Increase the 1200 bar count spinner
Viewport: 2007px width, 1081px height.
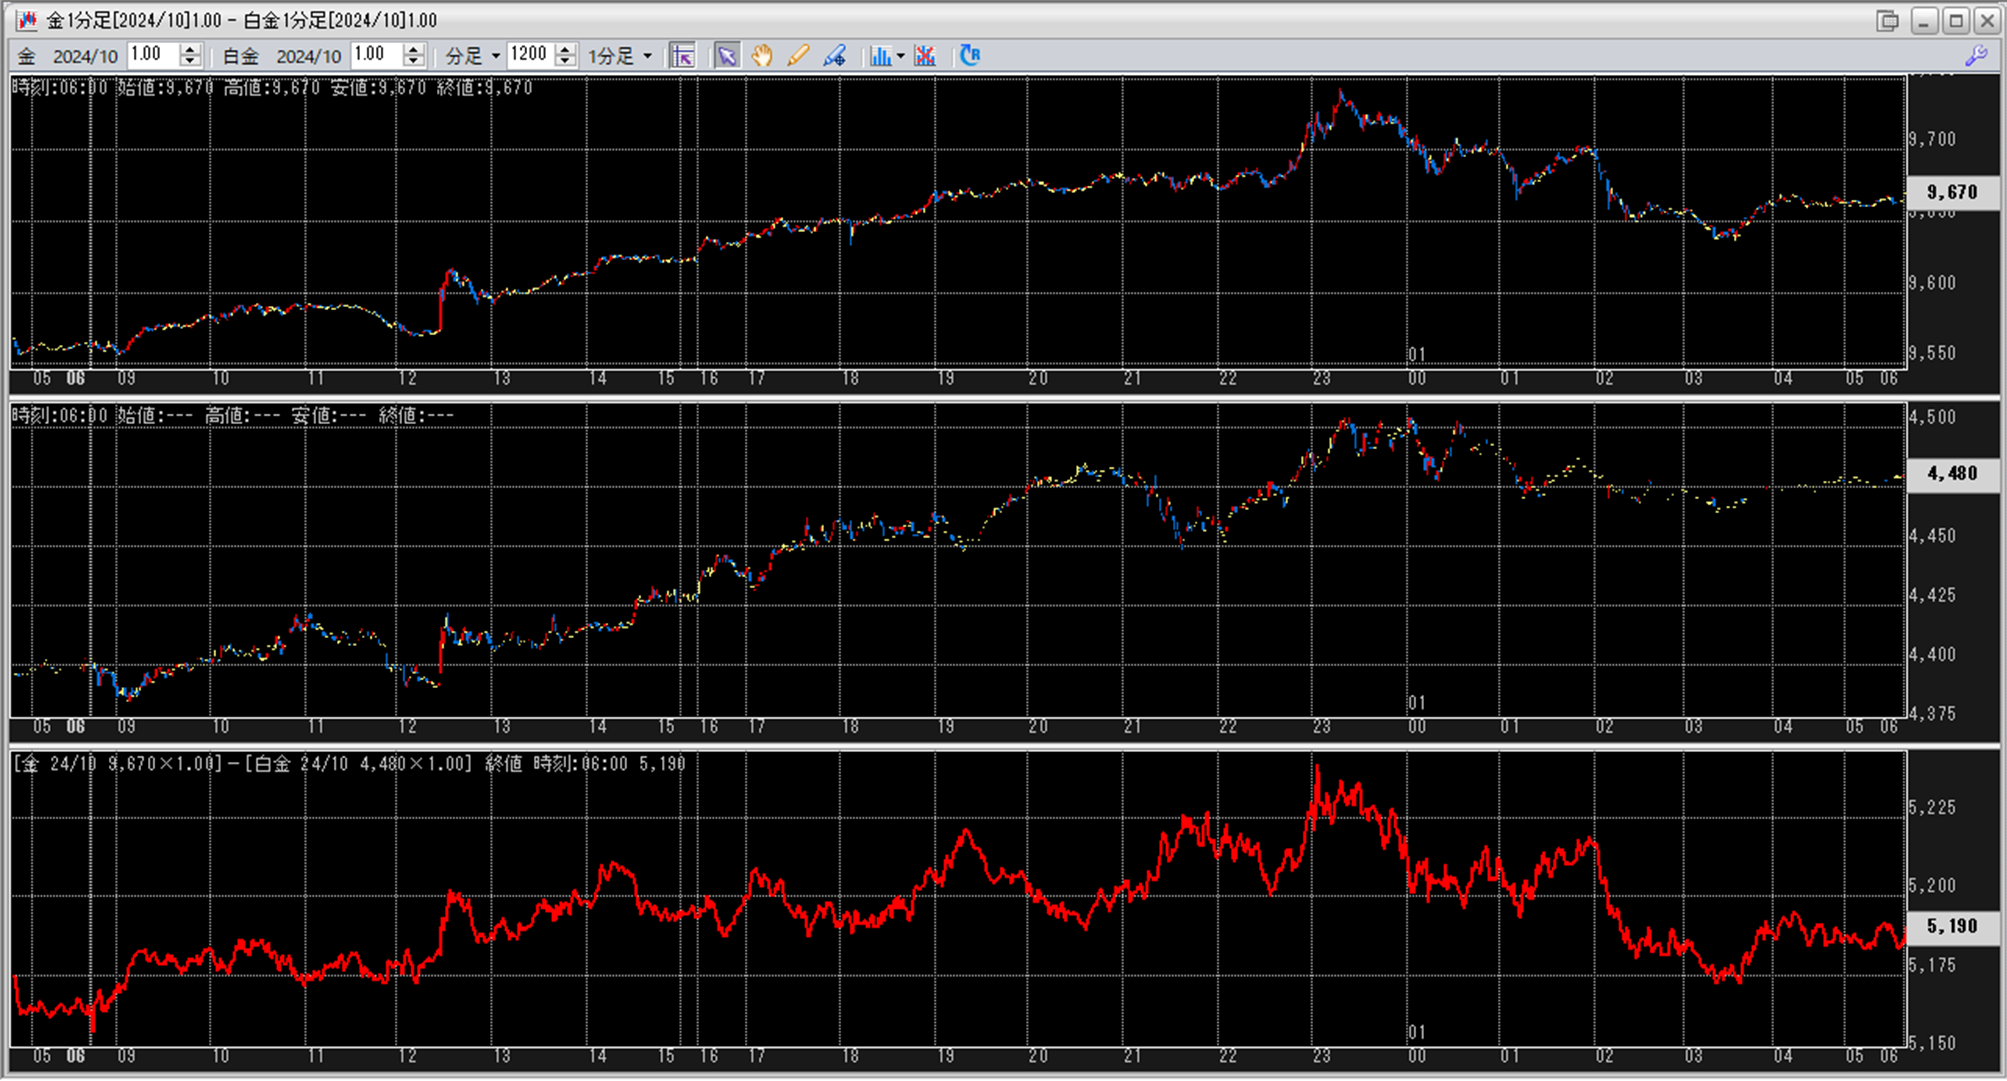point(566,49)
